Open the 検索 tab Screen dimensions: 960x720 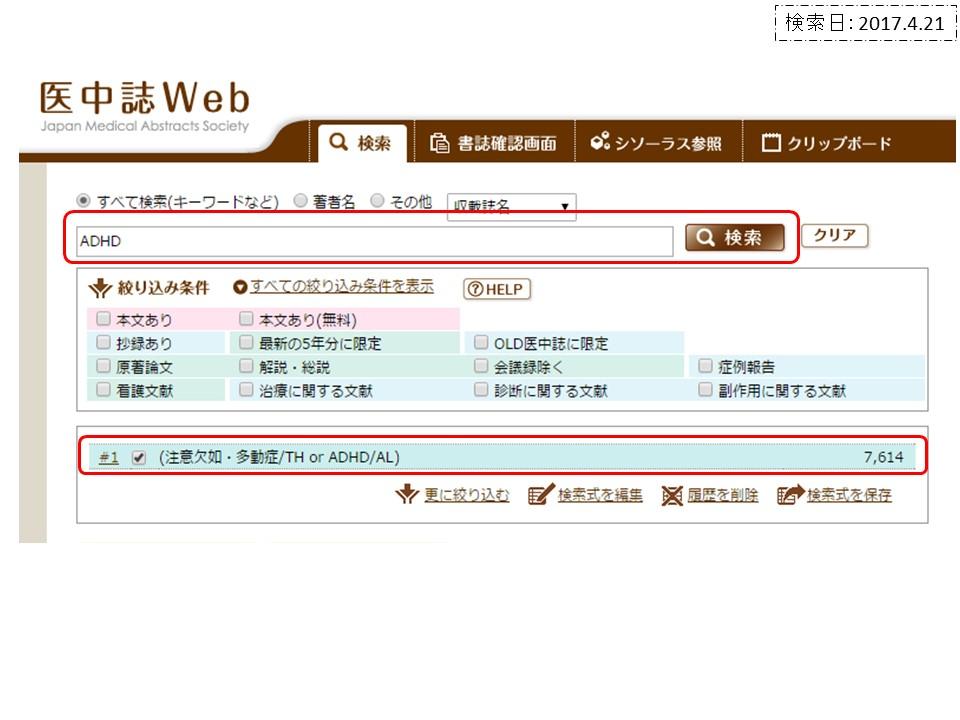pyautogui.click(x=362, y=143)
